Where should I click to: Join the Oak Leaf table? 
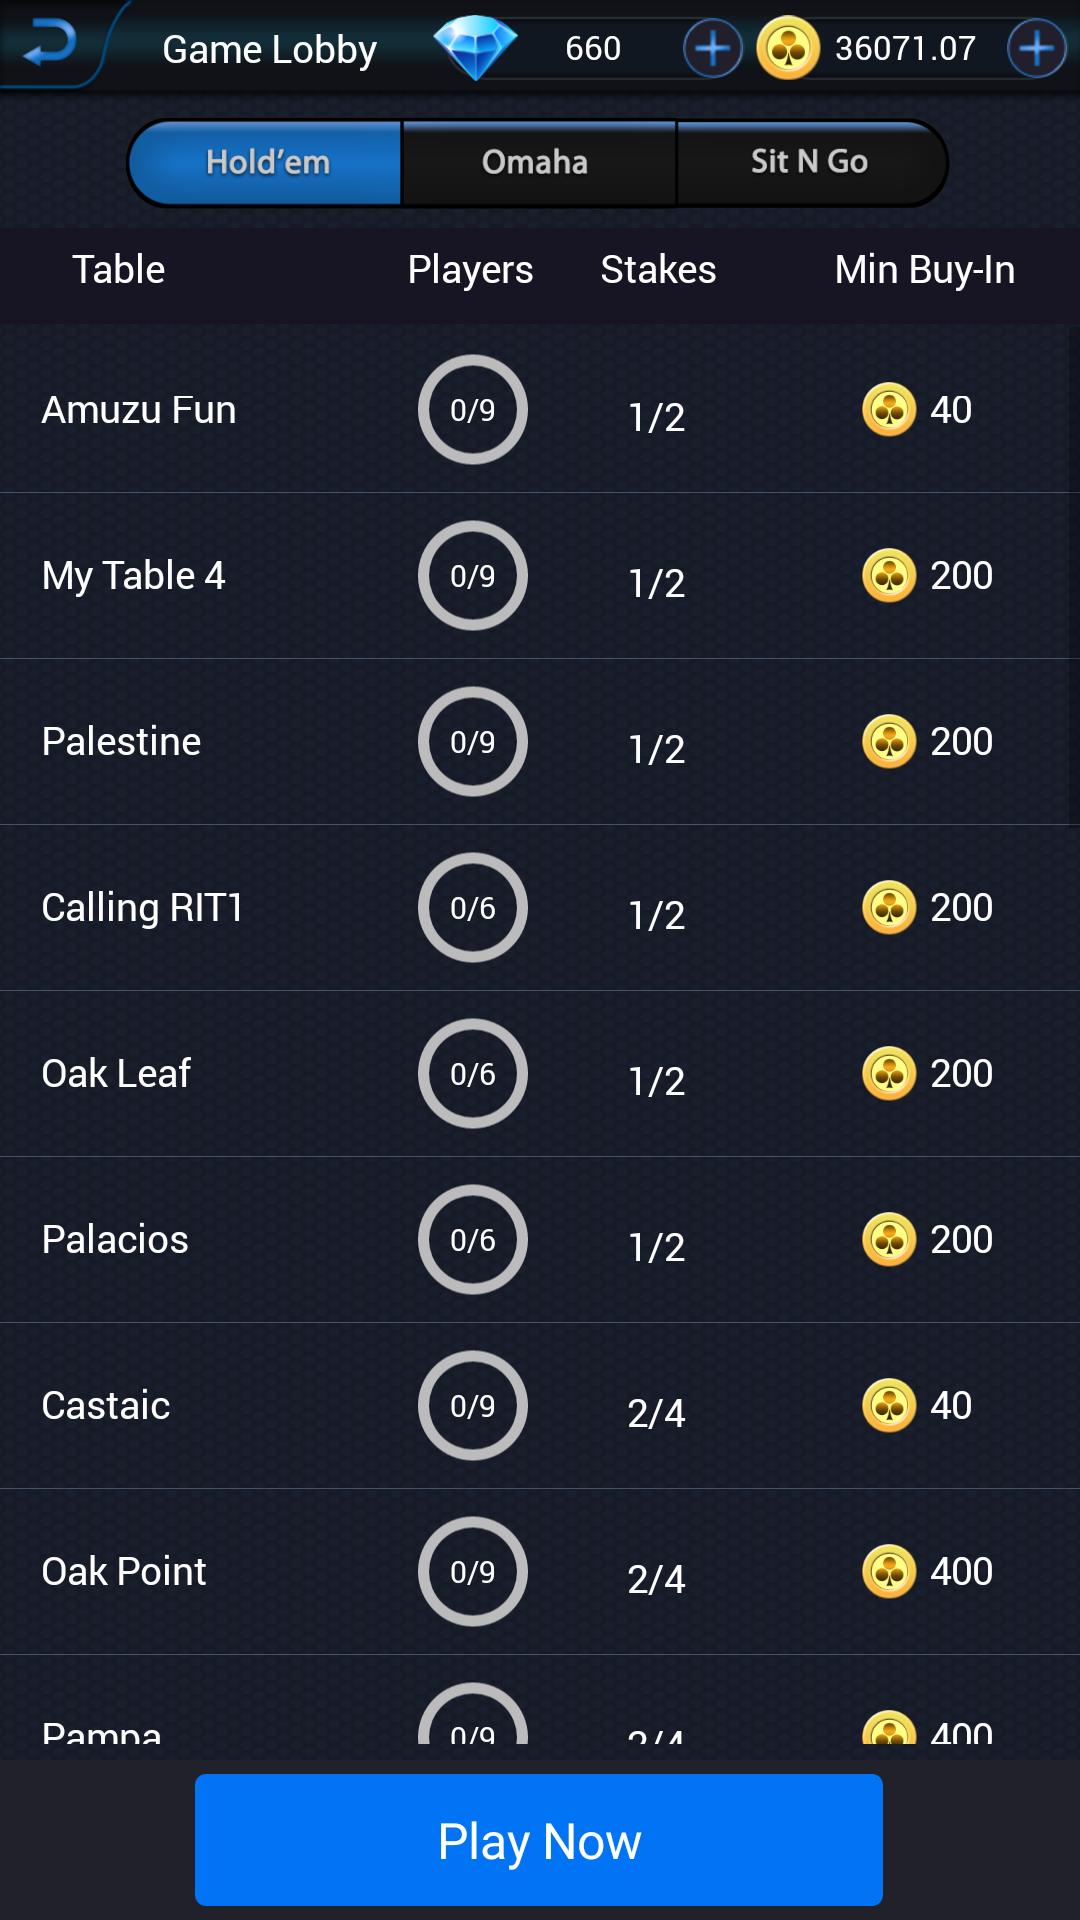pos(116,1074)
